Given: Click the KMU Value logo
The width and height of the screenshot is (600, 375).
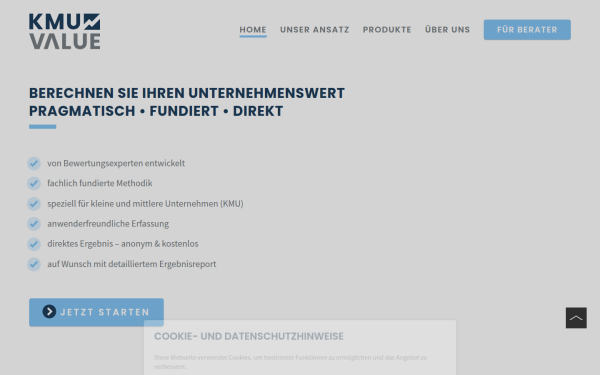Looking at the screenshot, I should [x=65, y=31].
